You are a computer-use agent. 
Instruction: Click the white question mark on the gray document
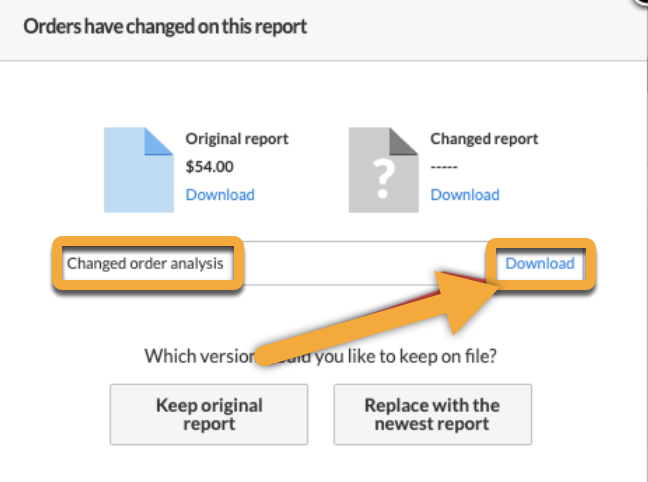coord(383,180)
